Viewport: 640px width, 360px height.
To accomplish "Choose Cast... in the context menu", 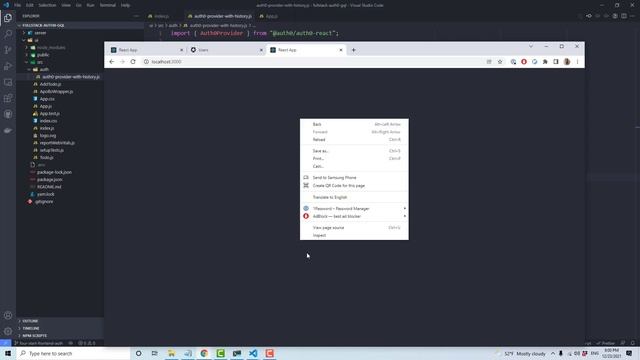I will coord(354,166).
